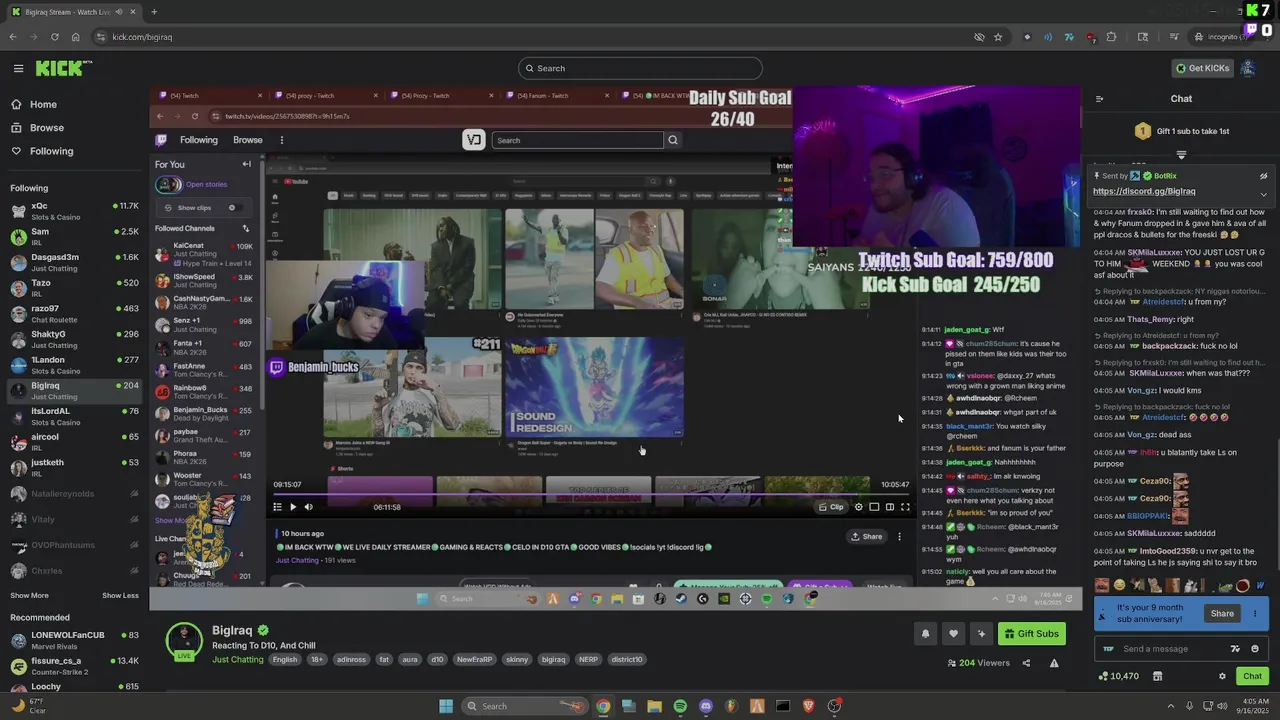Screen dimensions: 1280x720
Task: Click Share on sub anniversary banner
Action: click(x=1222, y=614)
